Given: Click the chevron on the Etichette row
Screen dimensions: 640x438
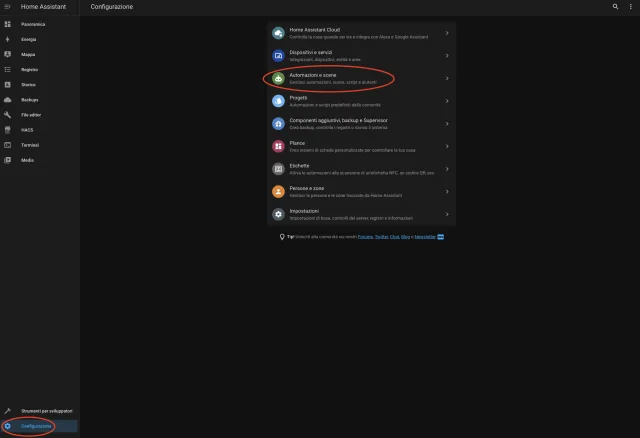Looking at the screenshot, I should (447, 169).
